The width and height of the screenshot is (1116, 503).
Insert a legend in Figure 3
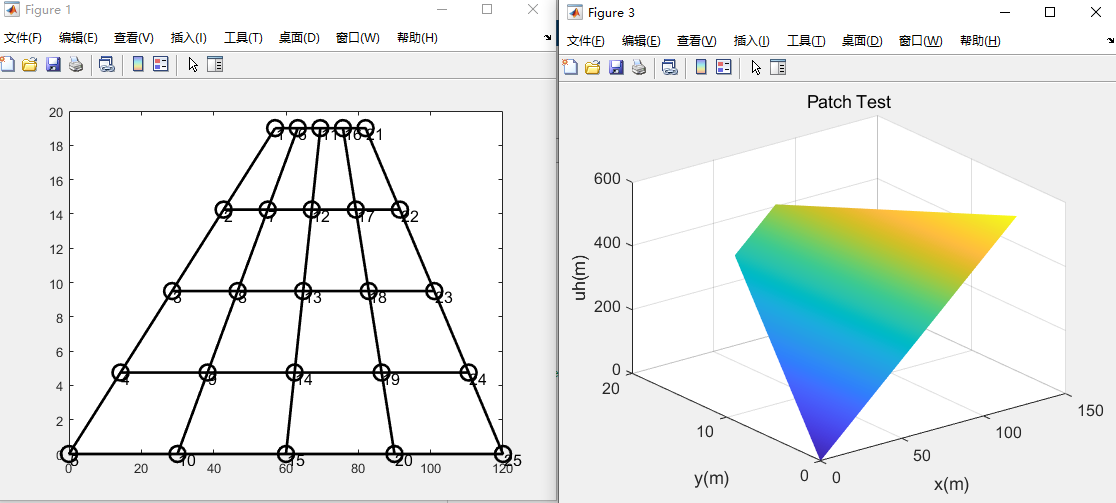724,68
